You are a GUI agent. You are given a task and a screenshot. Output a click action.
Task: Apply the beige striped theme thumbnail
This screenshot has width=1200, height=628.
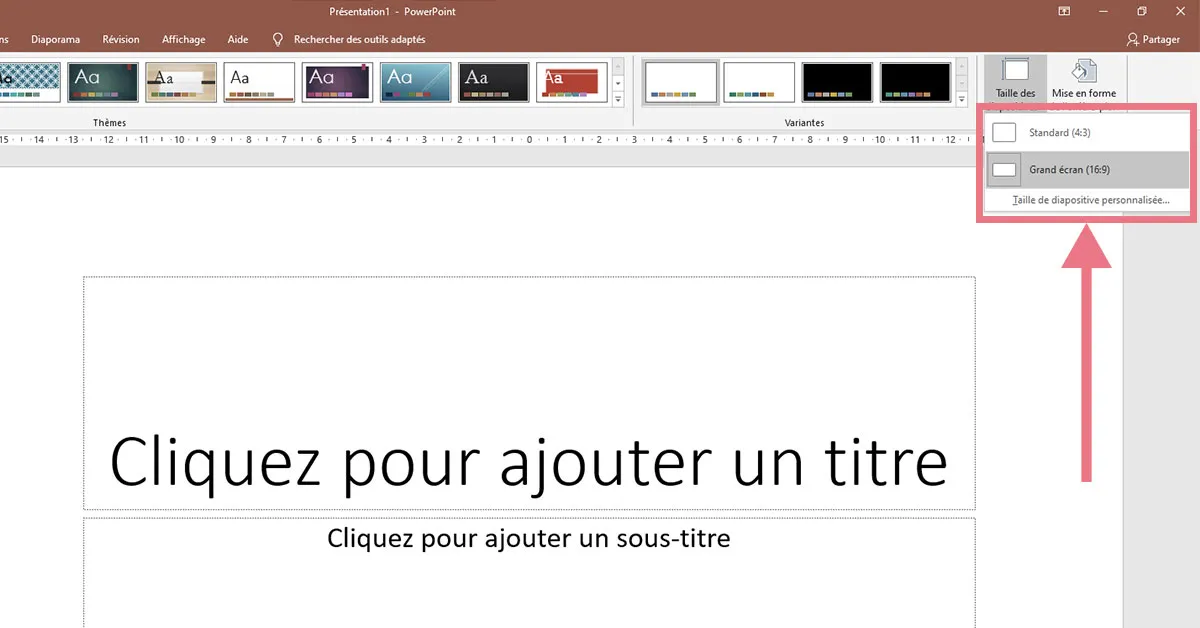click(x=181, y=82)
